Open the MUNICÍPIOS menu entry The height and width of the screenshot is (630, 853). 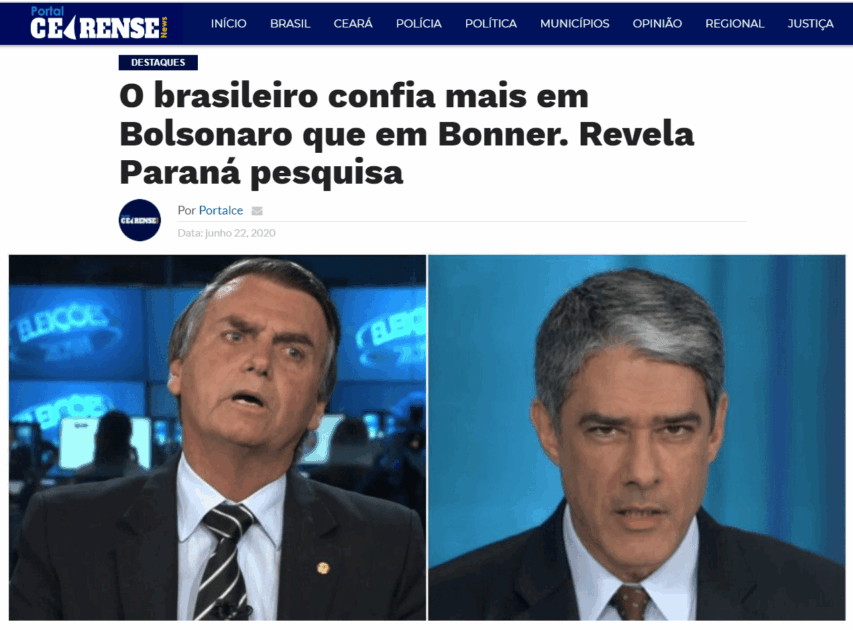coord(574,23)
